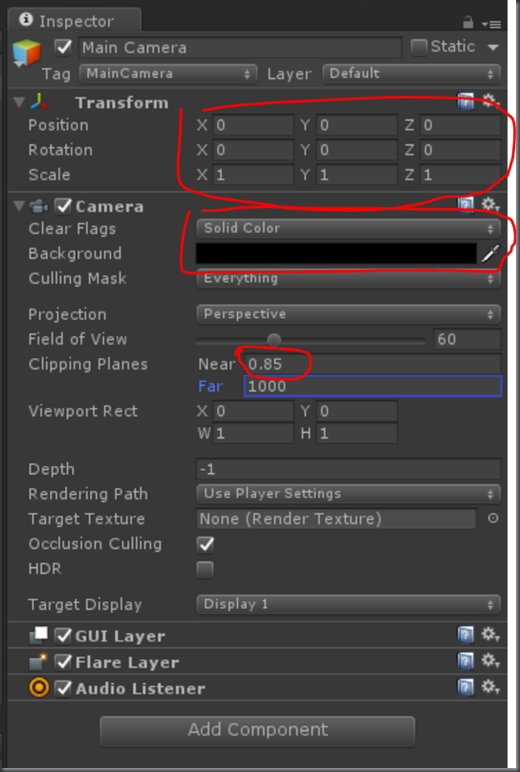Open the Clear Flags dropdown

pos(348,228)
